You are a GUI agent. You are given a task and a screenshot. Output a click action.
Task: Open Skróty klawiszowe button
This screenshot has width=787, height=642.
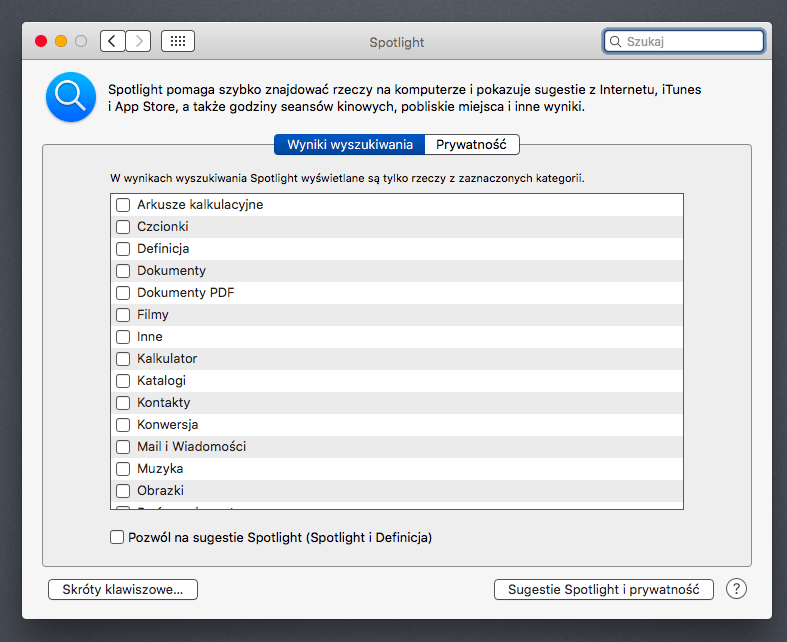point(123,590)
